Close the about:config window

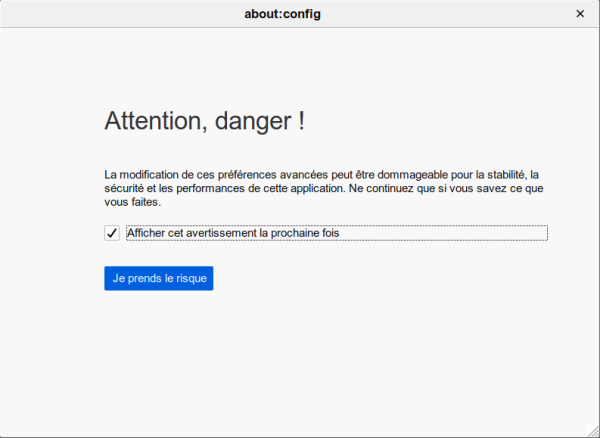[580, 14]
